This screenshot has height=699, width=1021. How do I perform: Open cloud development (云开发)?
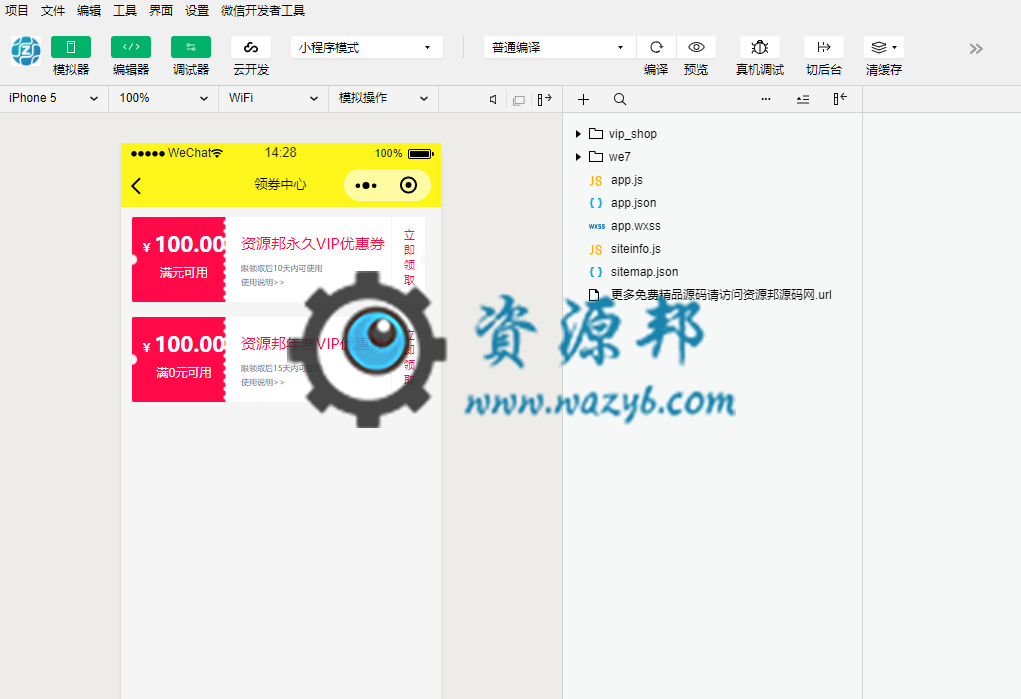[x=251, y=47]
